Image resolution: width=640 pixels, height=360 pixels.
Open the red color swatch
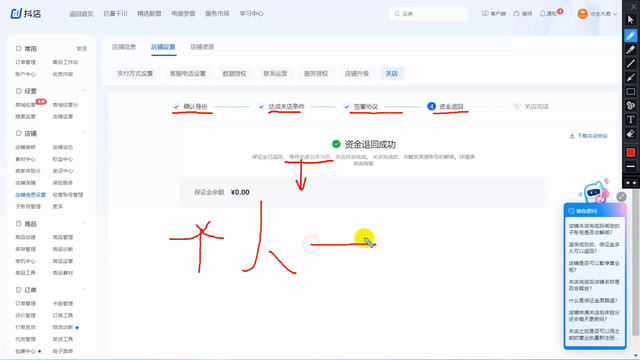[631, 153]
